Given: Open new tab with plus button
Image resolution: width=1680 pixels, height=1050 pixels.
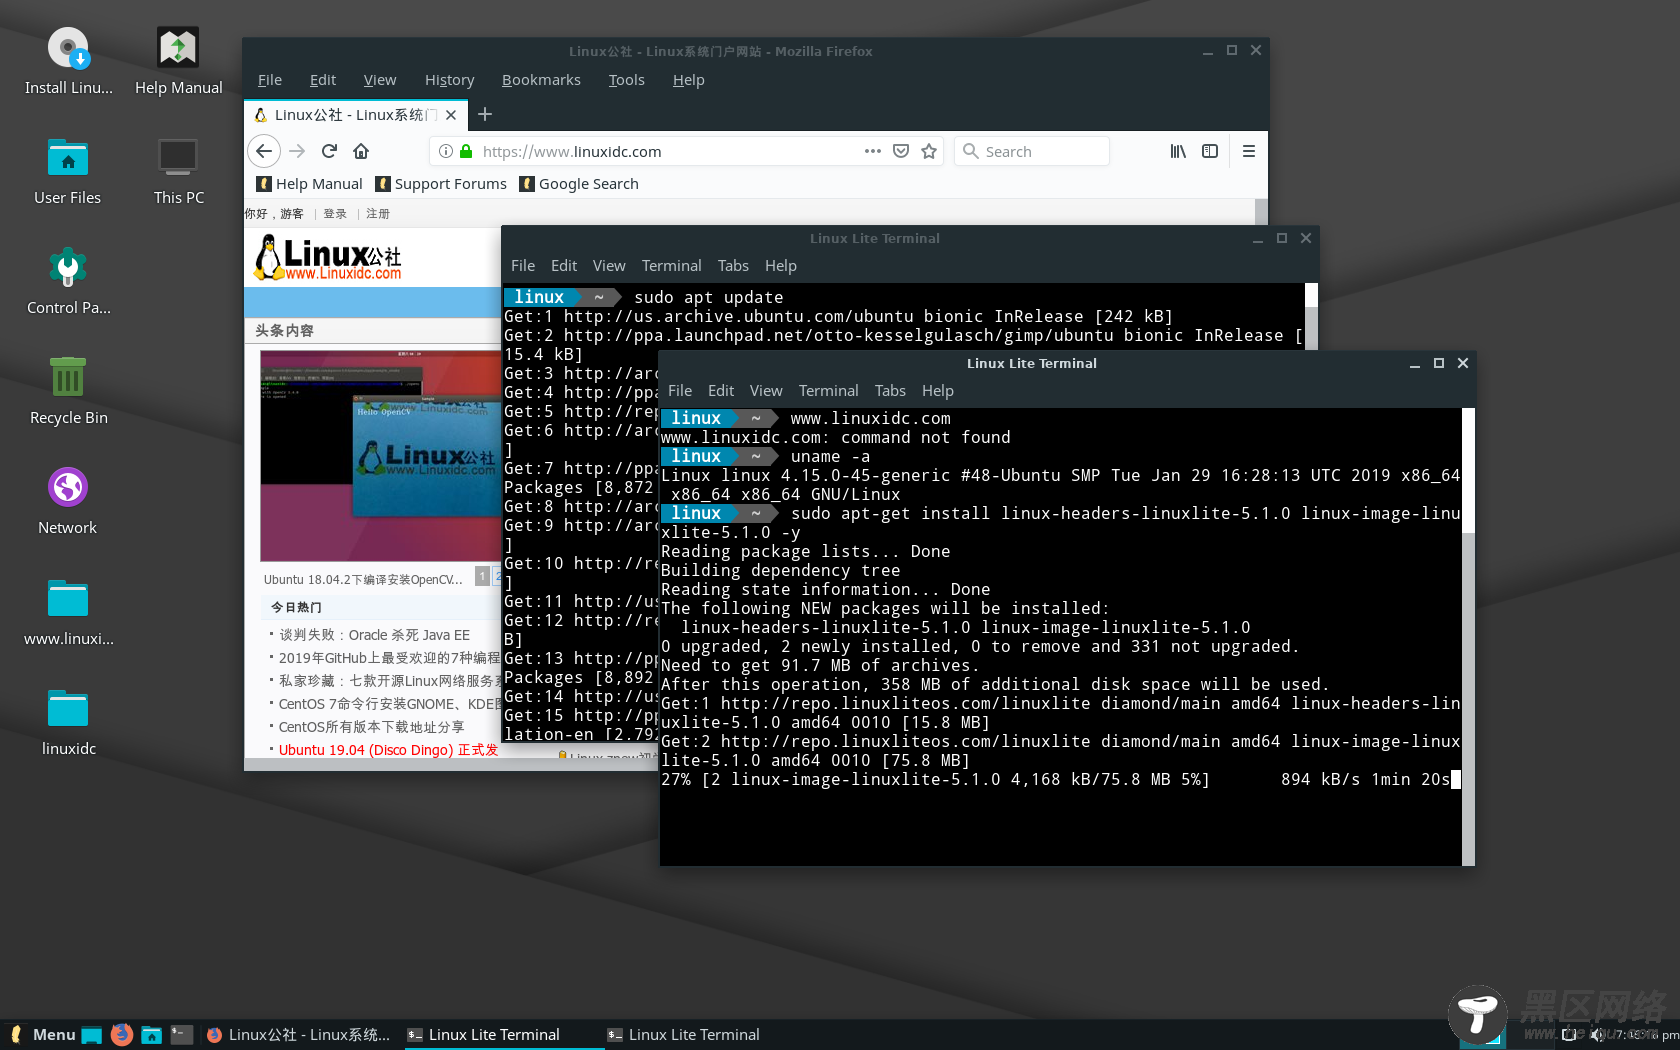Looking at the screenshot, I should click(x=485, y=114).
